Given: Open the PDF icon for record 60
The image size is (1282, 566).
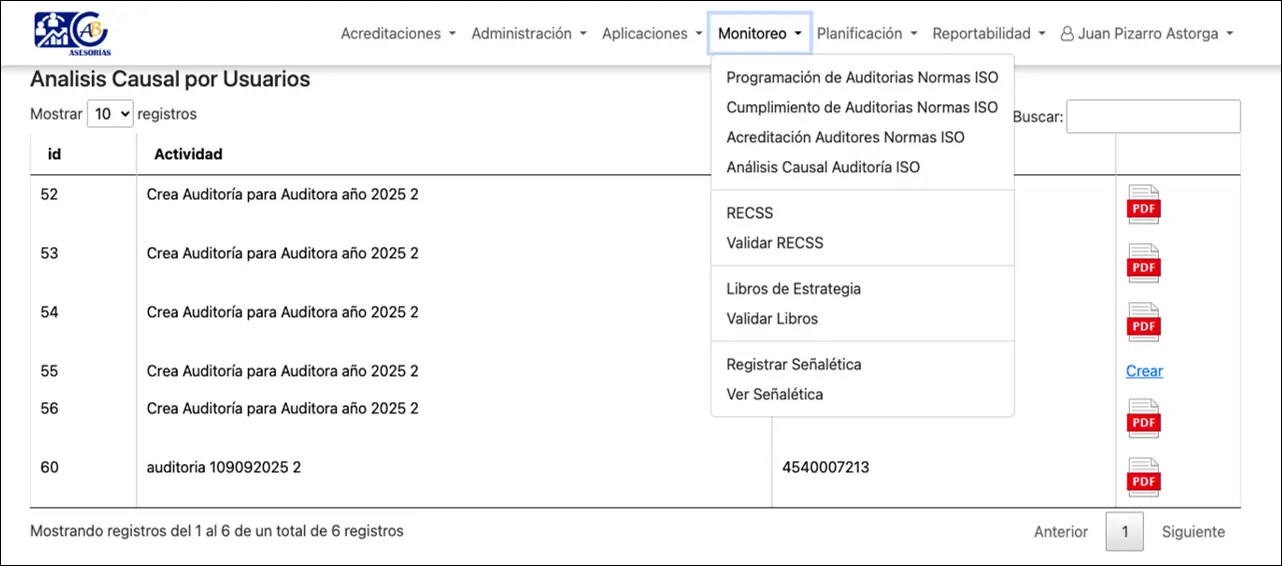Looking at the screenshot, I should [x=1143, y=478].
